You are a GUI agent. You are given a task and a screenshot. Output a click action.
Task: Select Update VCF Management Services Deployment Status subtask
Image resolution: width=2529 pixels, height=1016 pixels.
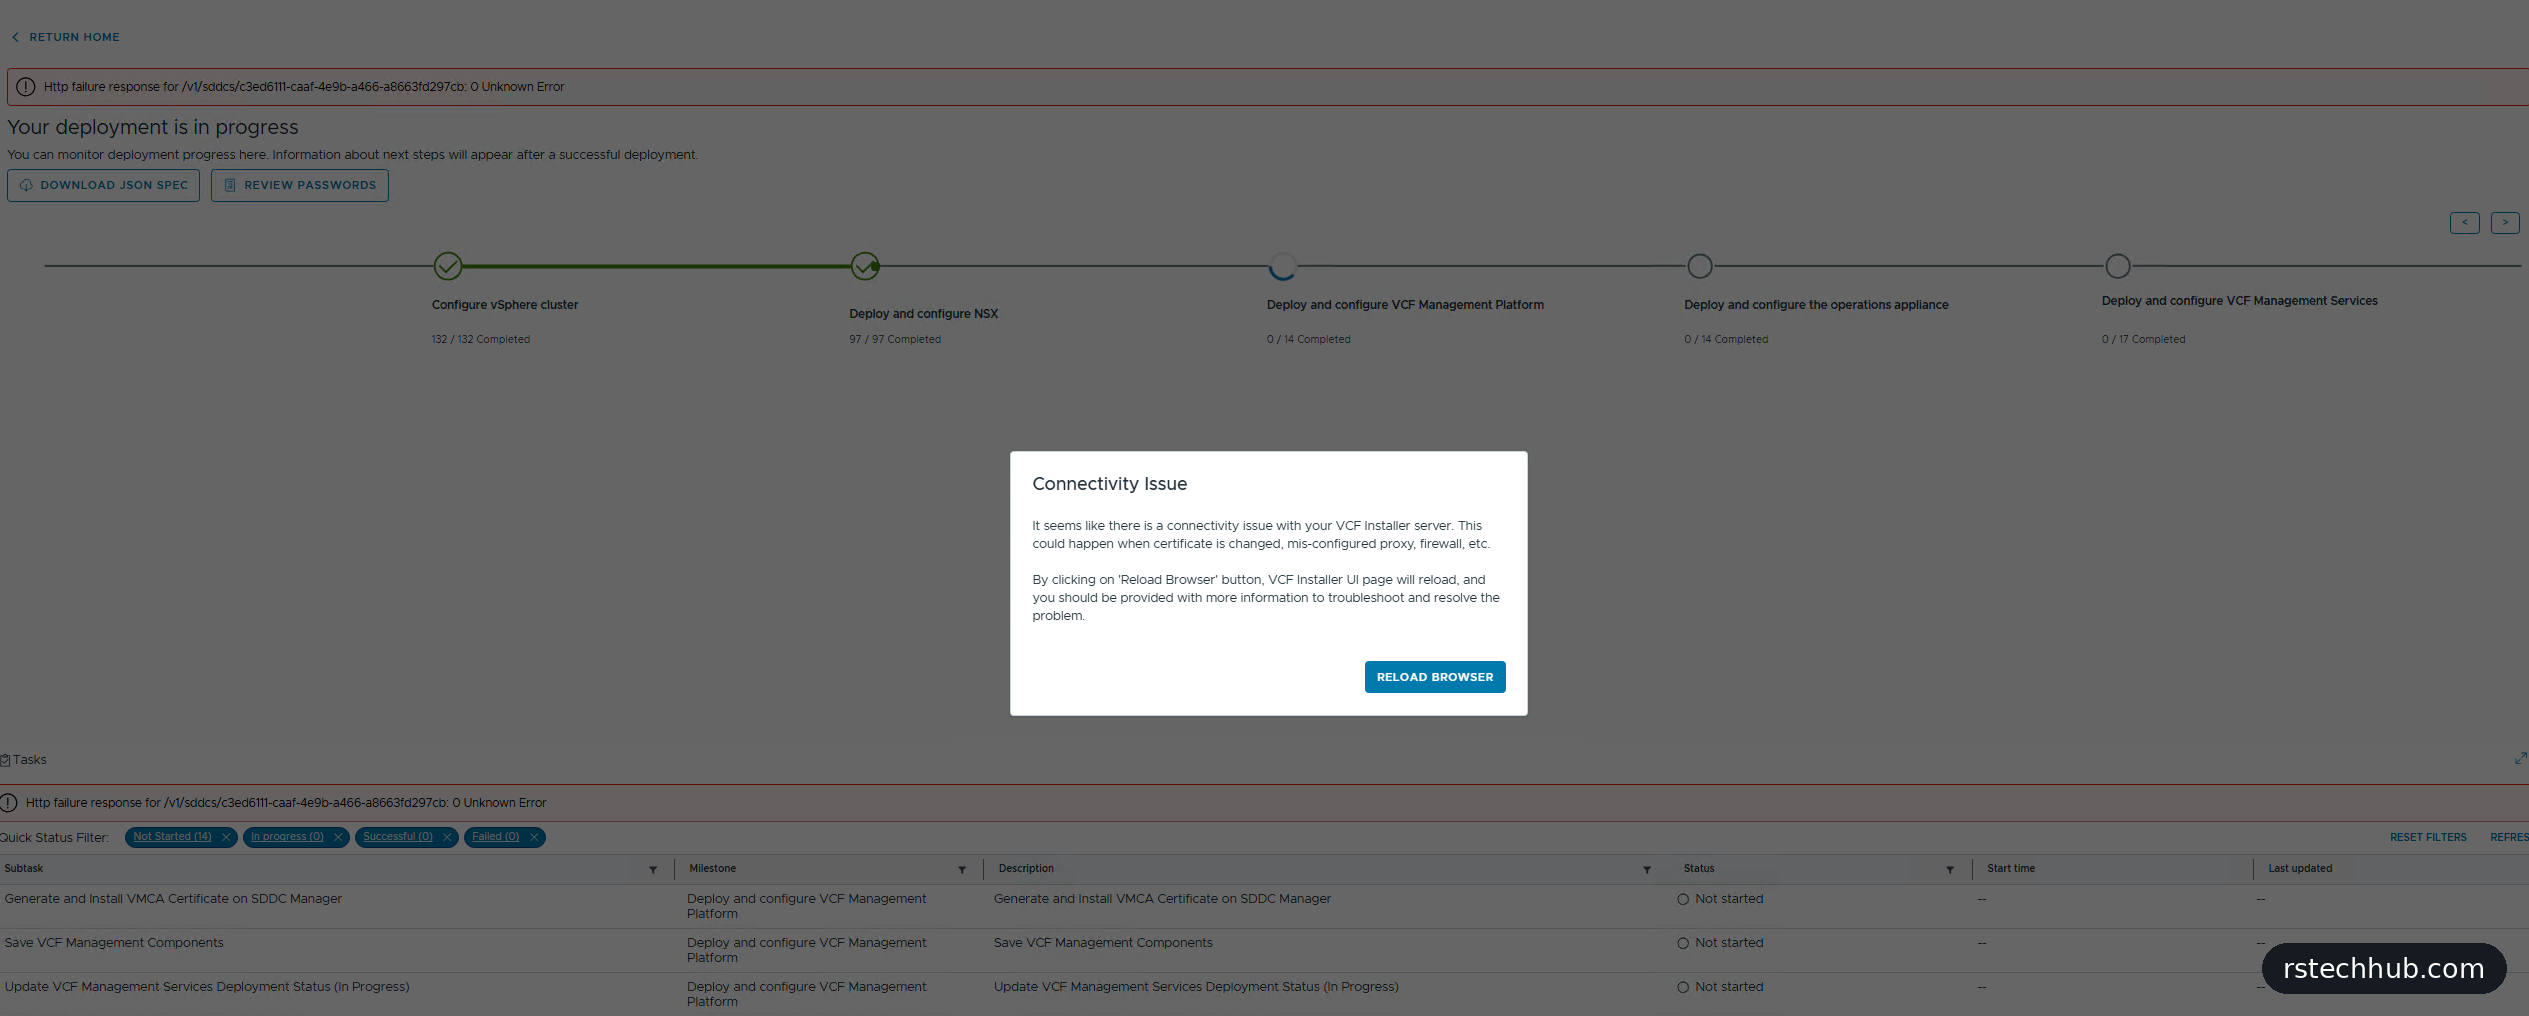tap(207, 987)
